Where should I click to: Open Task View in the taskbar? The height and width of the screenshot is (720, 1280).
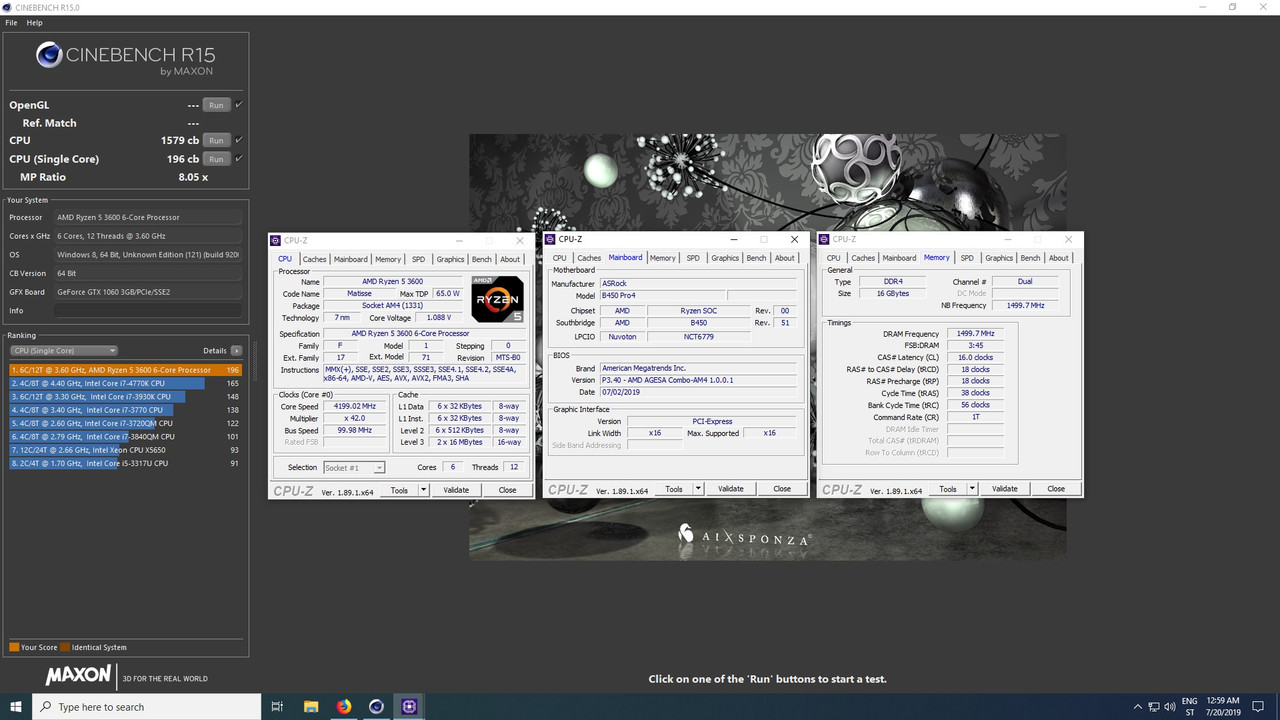pos(277,706)
